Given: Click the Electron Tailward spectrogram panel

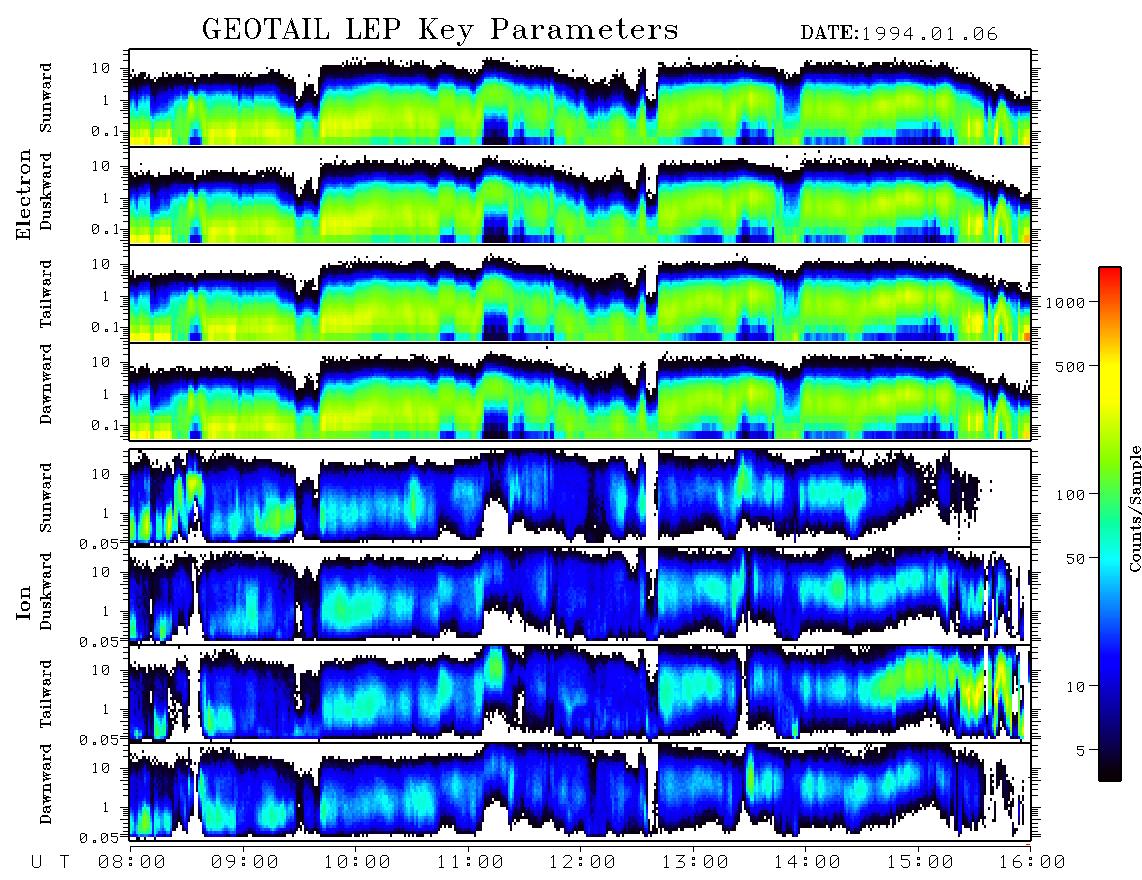Looking at the screenshot, I should [580, 294].
